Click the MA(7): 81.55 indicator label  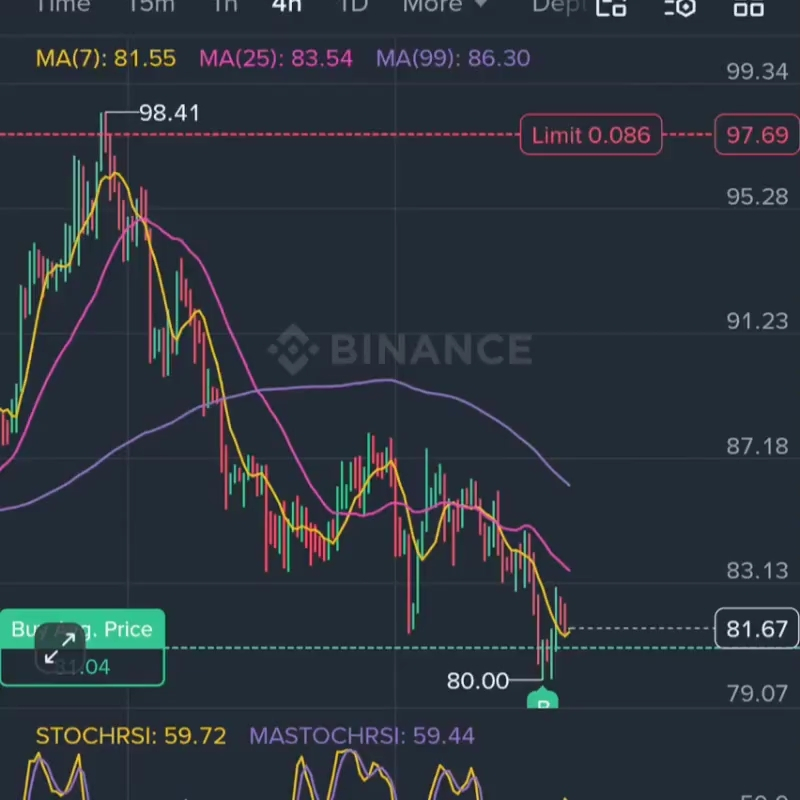tap(106, 58)
